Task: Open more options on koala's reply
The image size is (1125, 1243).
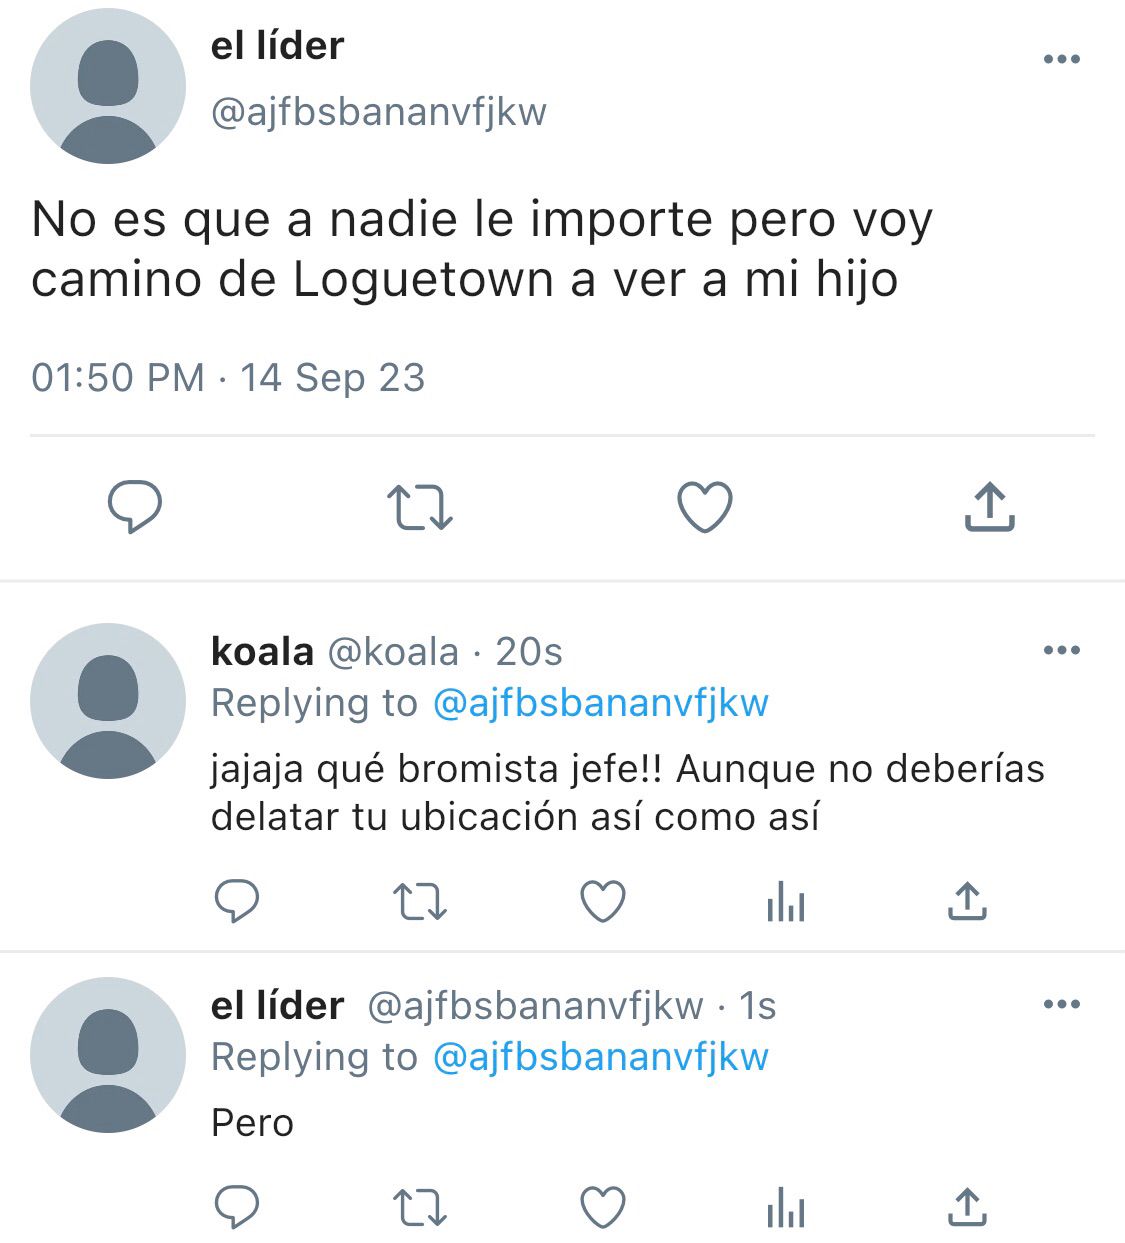Action: point(1061,650)
